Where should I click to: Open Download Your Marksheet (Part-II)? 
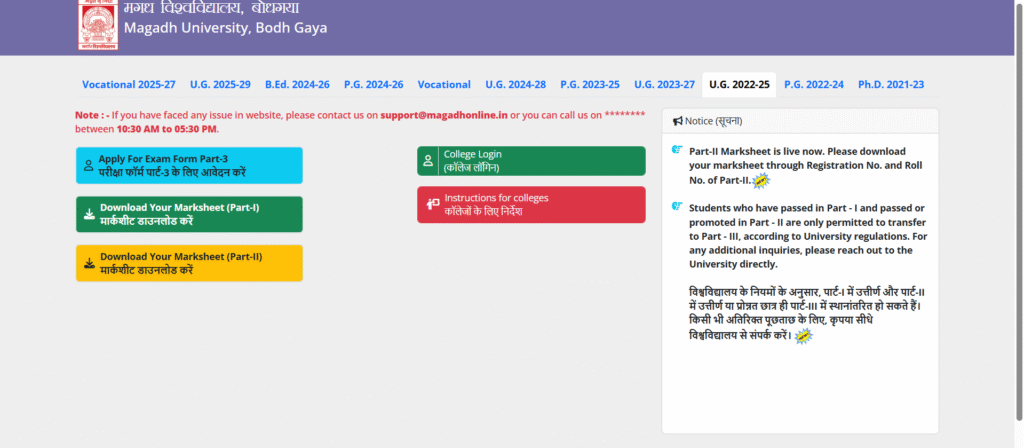tap(189, 263)
